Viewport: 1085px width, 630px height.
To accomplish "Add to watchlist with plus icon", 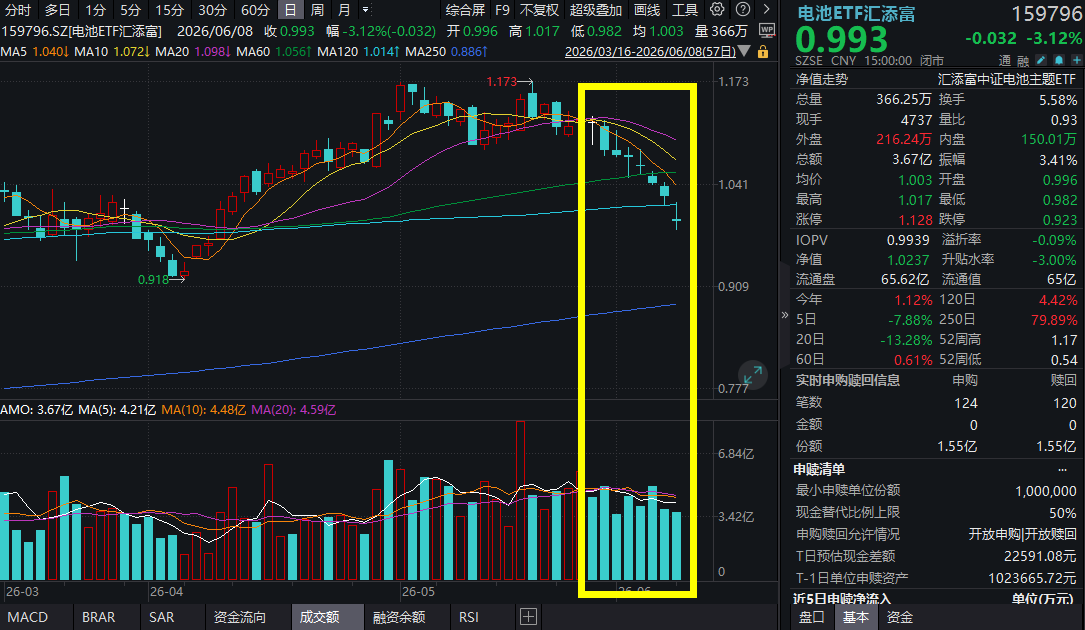I will point(1076,61).
